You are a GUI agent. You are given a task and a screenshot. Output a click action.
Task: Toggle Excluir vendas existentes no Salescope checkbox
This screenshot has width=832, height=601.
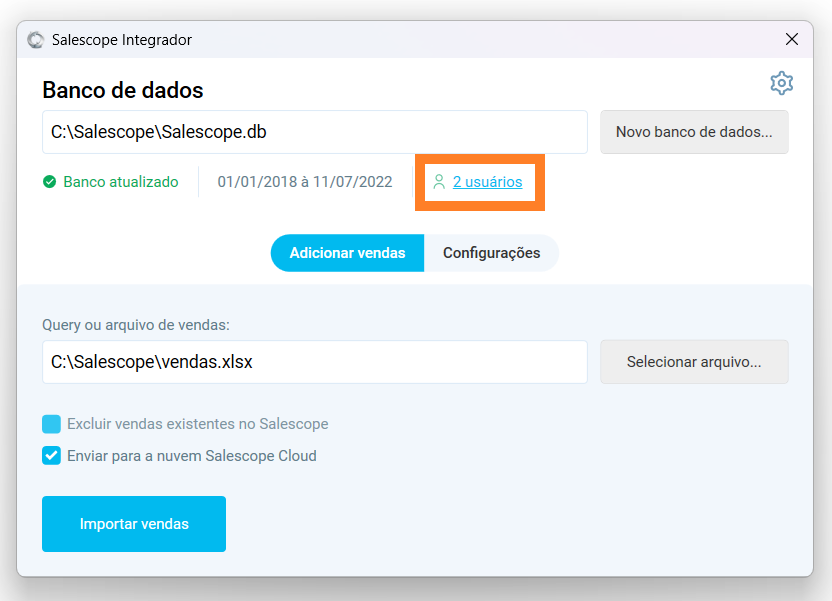point(51,424)
